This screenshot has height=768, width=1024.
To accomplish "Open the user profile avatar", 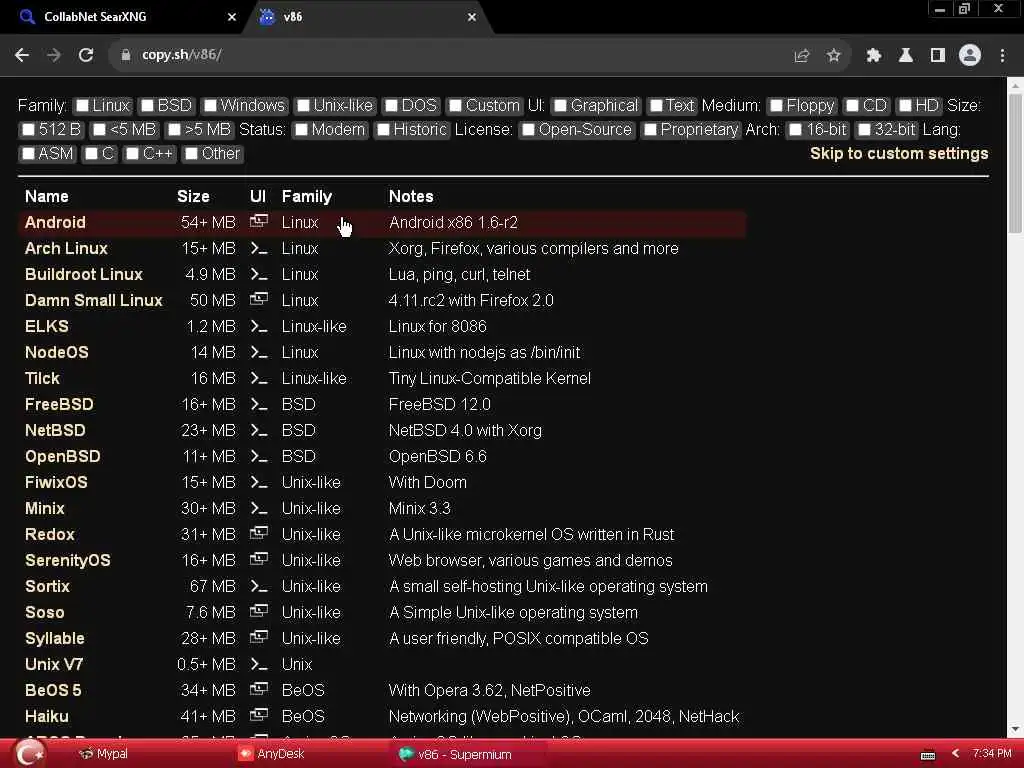I will click(x=970, y=56).
